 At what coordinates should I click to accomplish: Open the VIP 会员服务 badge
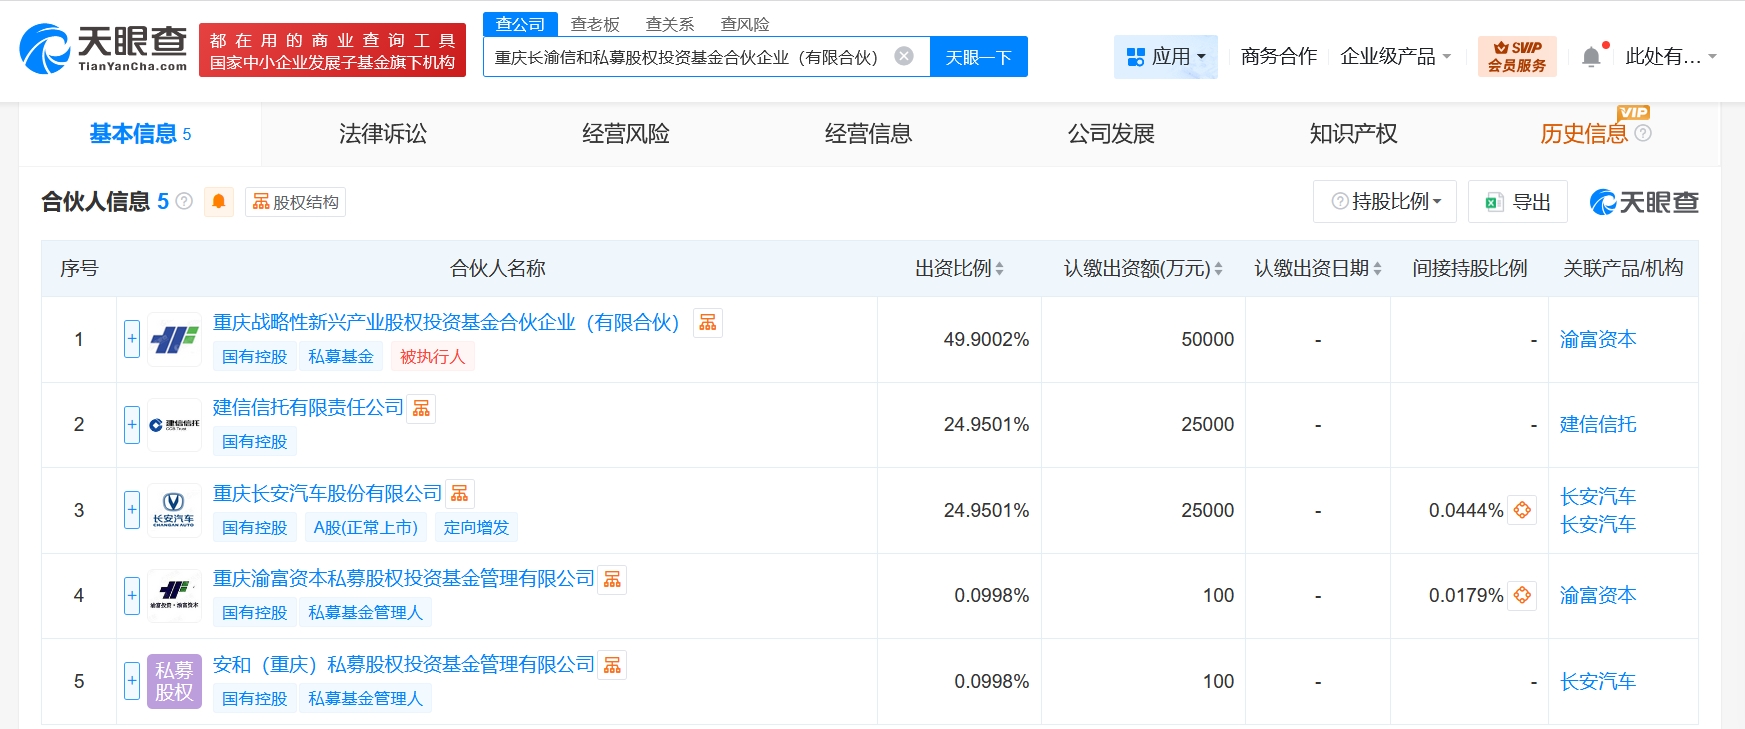coord(1516,57)
